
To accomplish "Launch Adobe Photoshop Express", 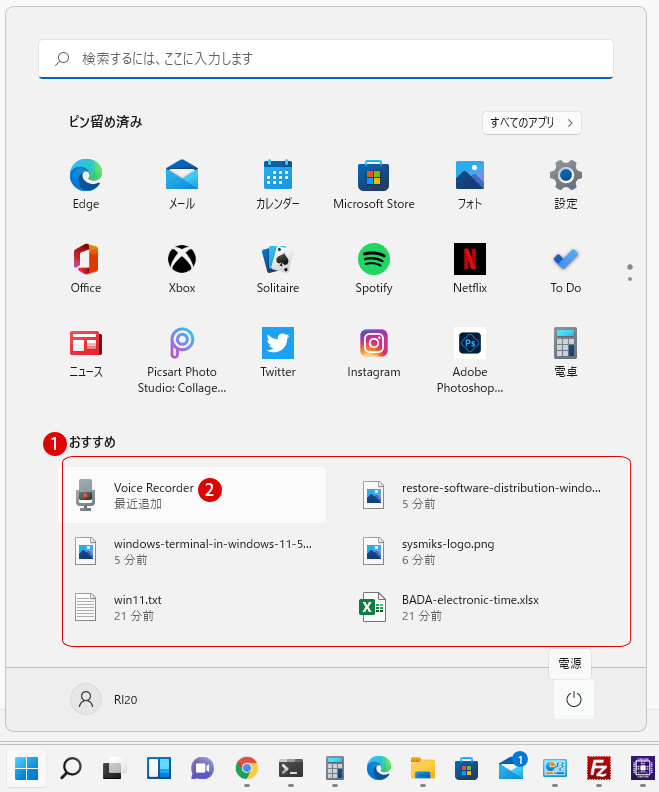I will pos(470,360).
